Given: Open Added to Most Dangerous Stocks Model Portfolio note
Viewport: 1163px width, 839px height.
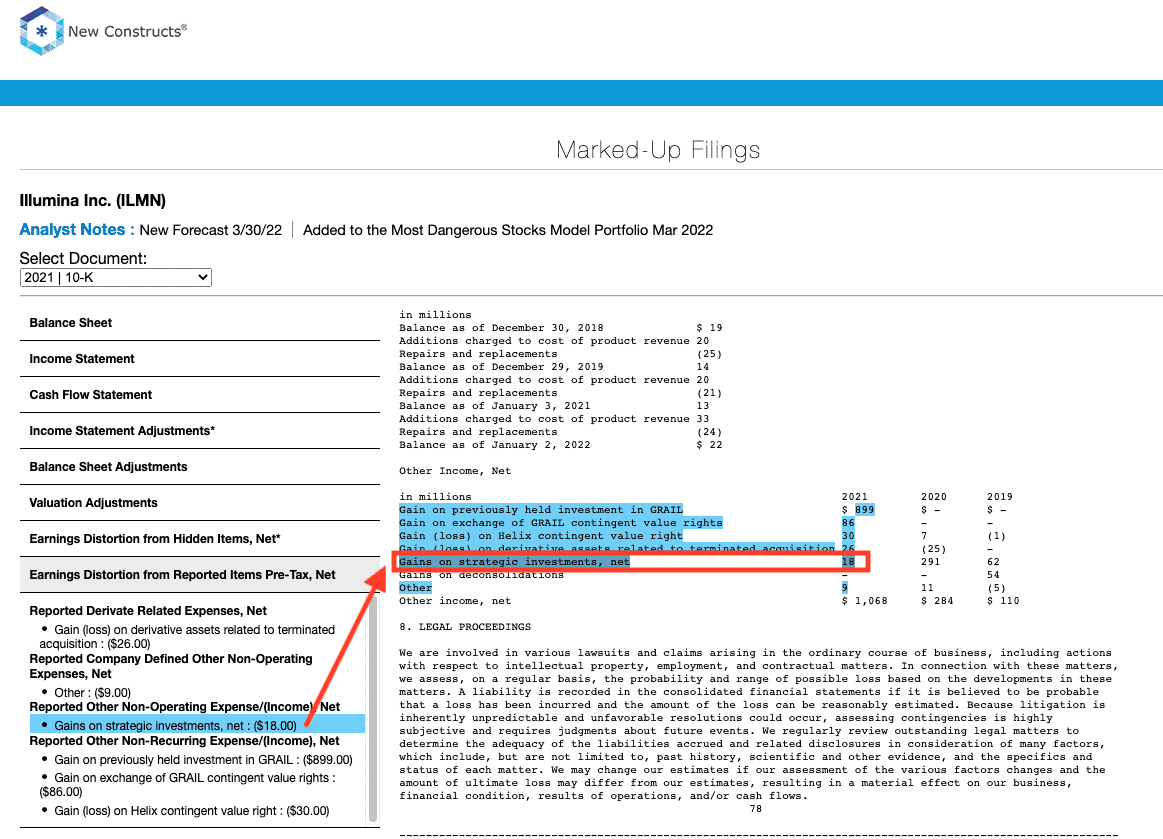Looking at the screenshot, I should tap(508, 230).
